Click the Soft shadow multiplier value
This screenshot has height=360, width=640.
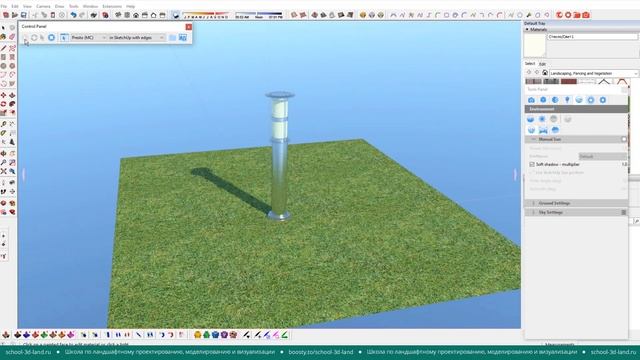pyautogui.click(x=624, y=164)
